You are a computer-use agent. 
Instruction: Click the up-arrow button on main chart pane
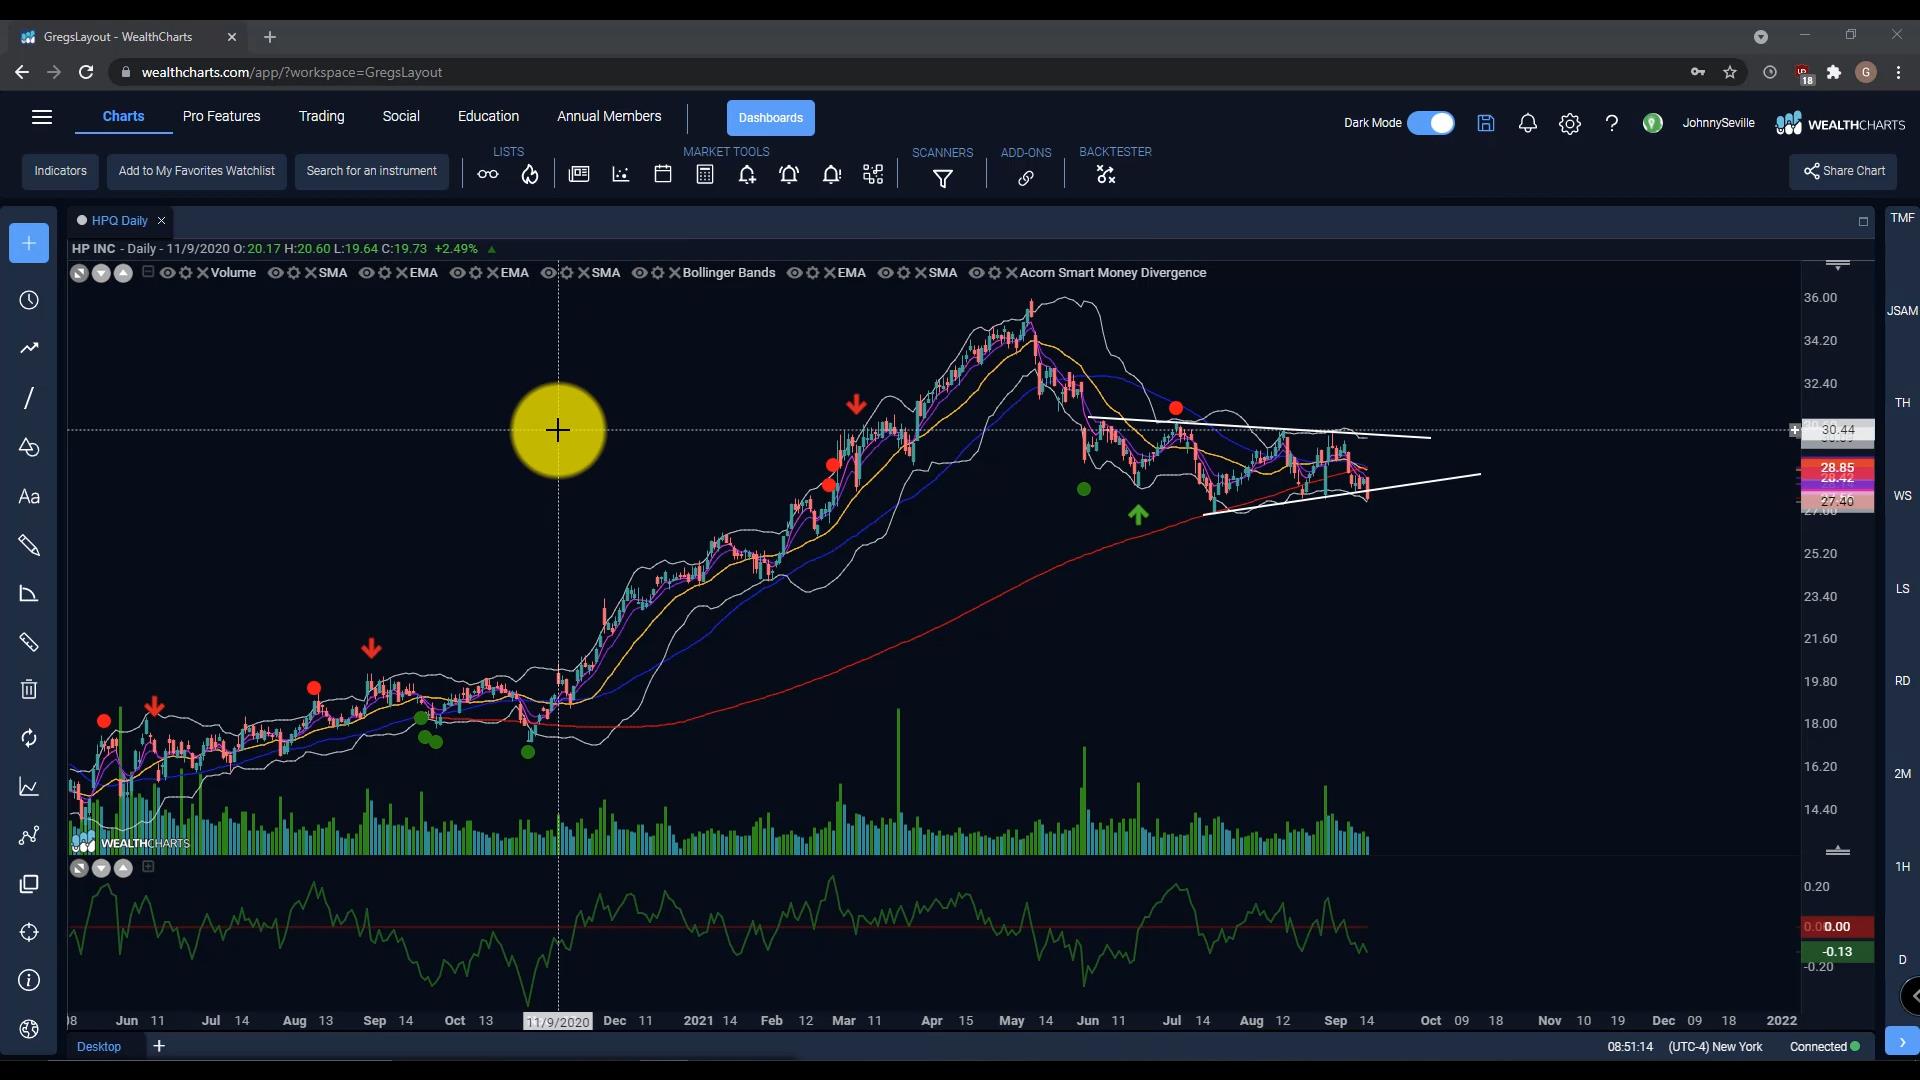[x=123, y=273]
